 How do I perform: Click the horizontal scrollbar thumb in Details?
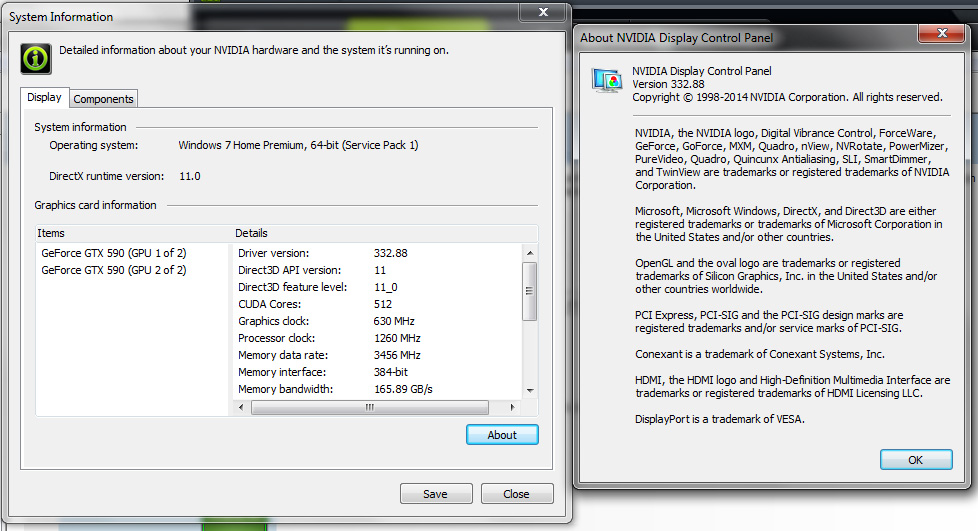click(x=370, y=407)
